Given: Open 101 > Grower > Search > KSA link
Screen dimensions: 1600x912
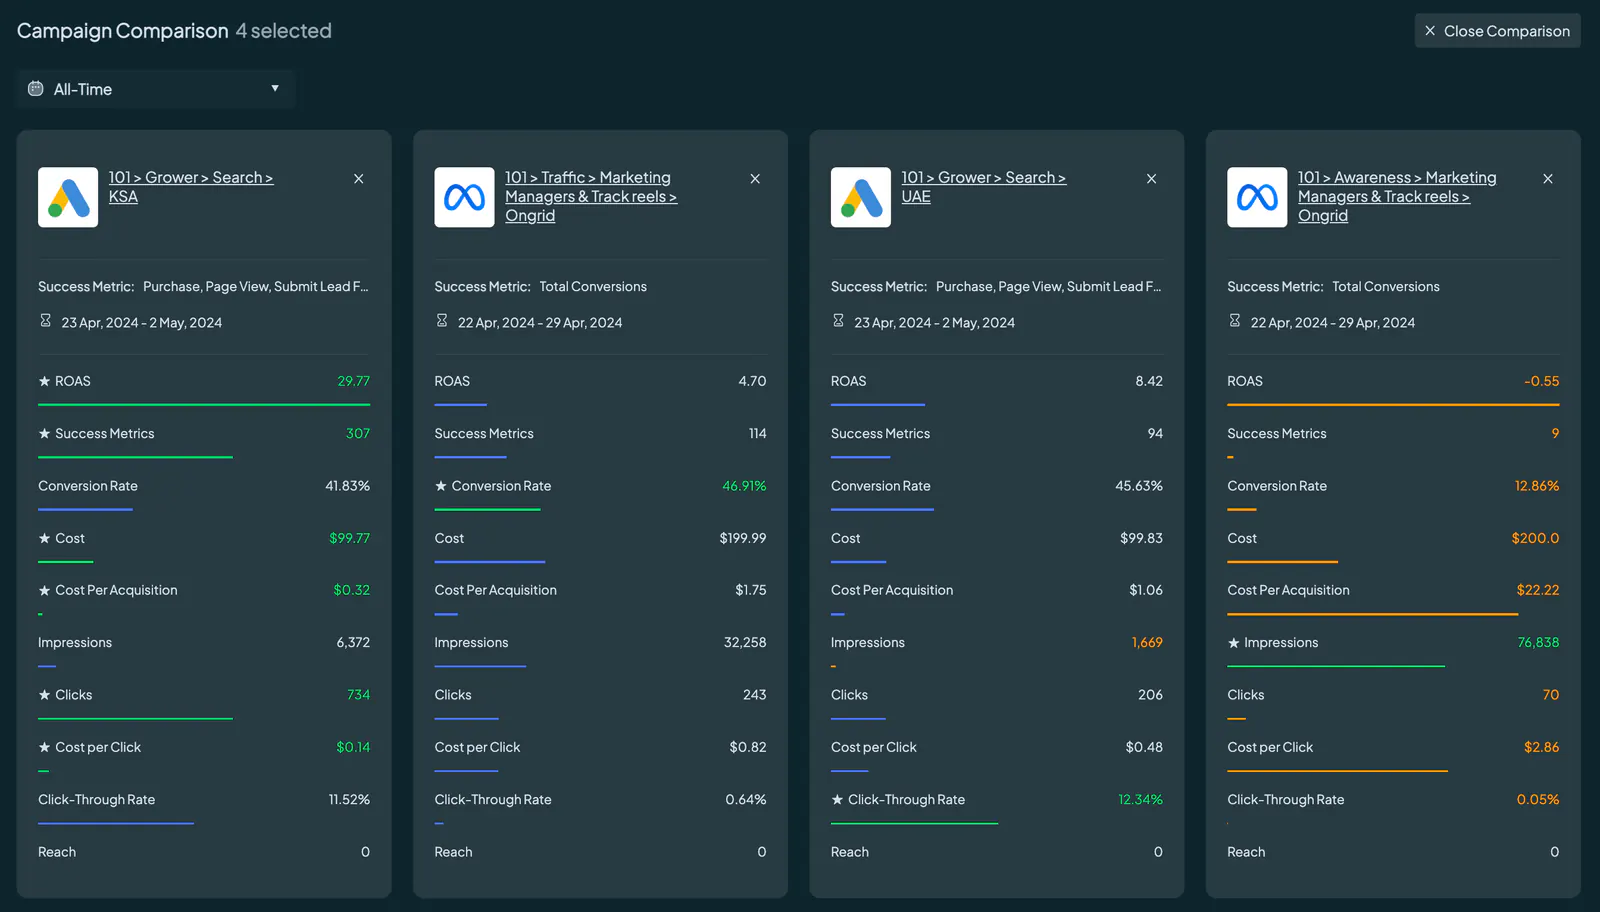Looking at the screenshot, I should coord(191,187).
